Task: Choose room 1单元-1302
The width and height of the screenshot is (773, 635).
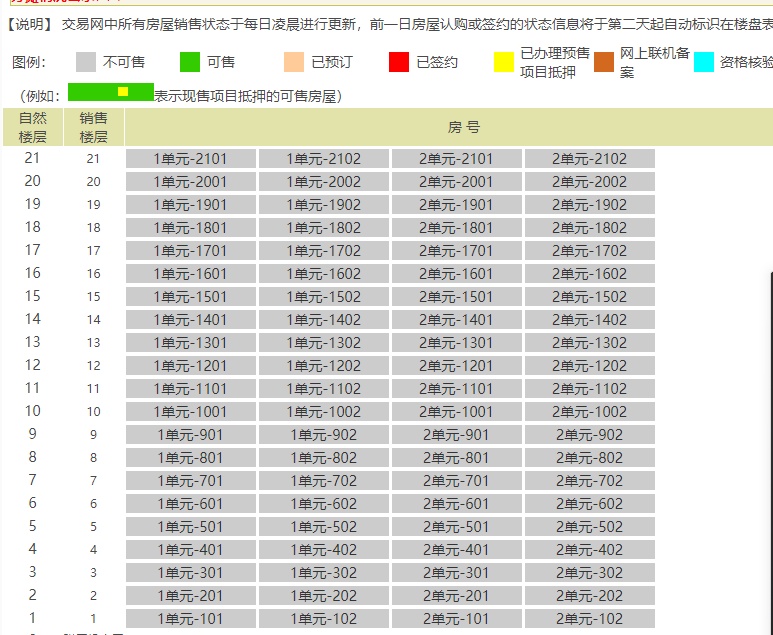Action: pyautogui.click(x=324, y=343)
